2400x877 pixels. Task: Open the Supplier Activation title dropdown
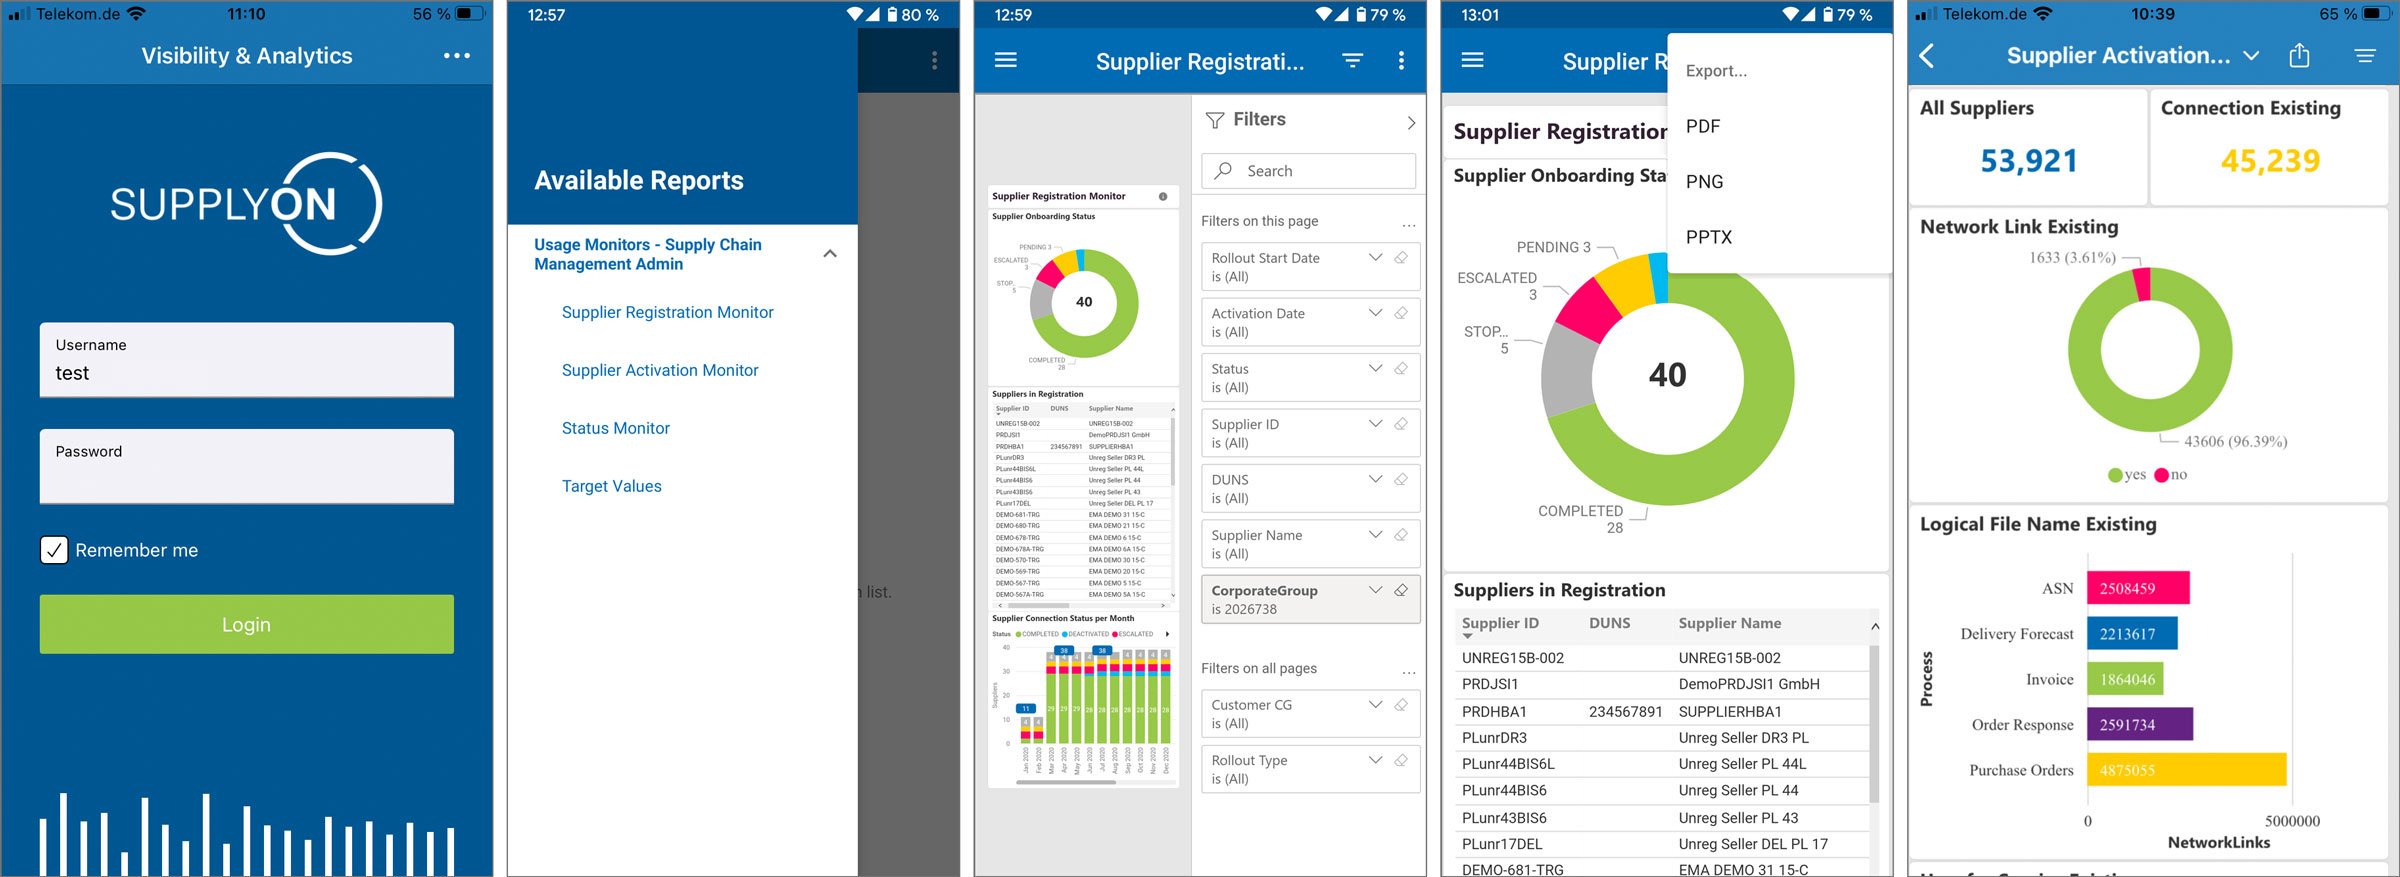pos(2251,56)
